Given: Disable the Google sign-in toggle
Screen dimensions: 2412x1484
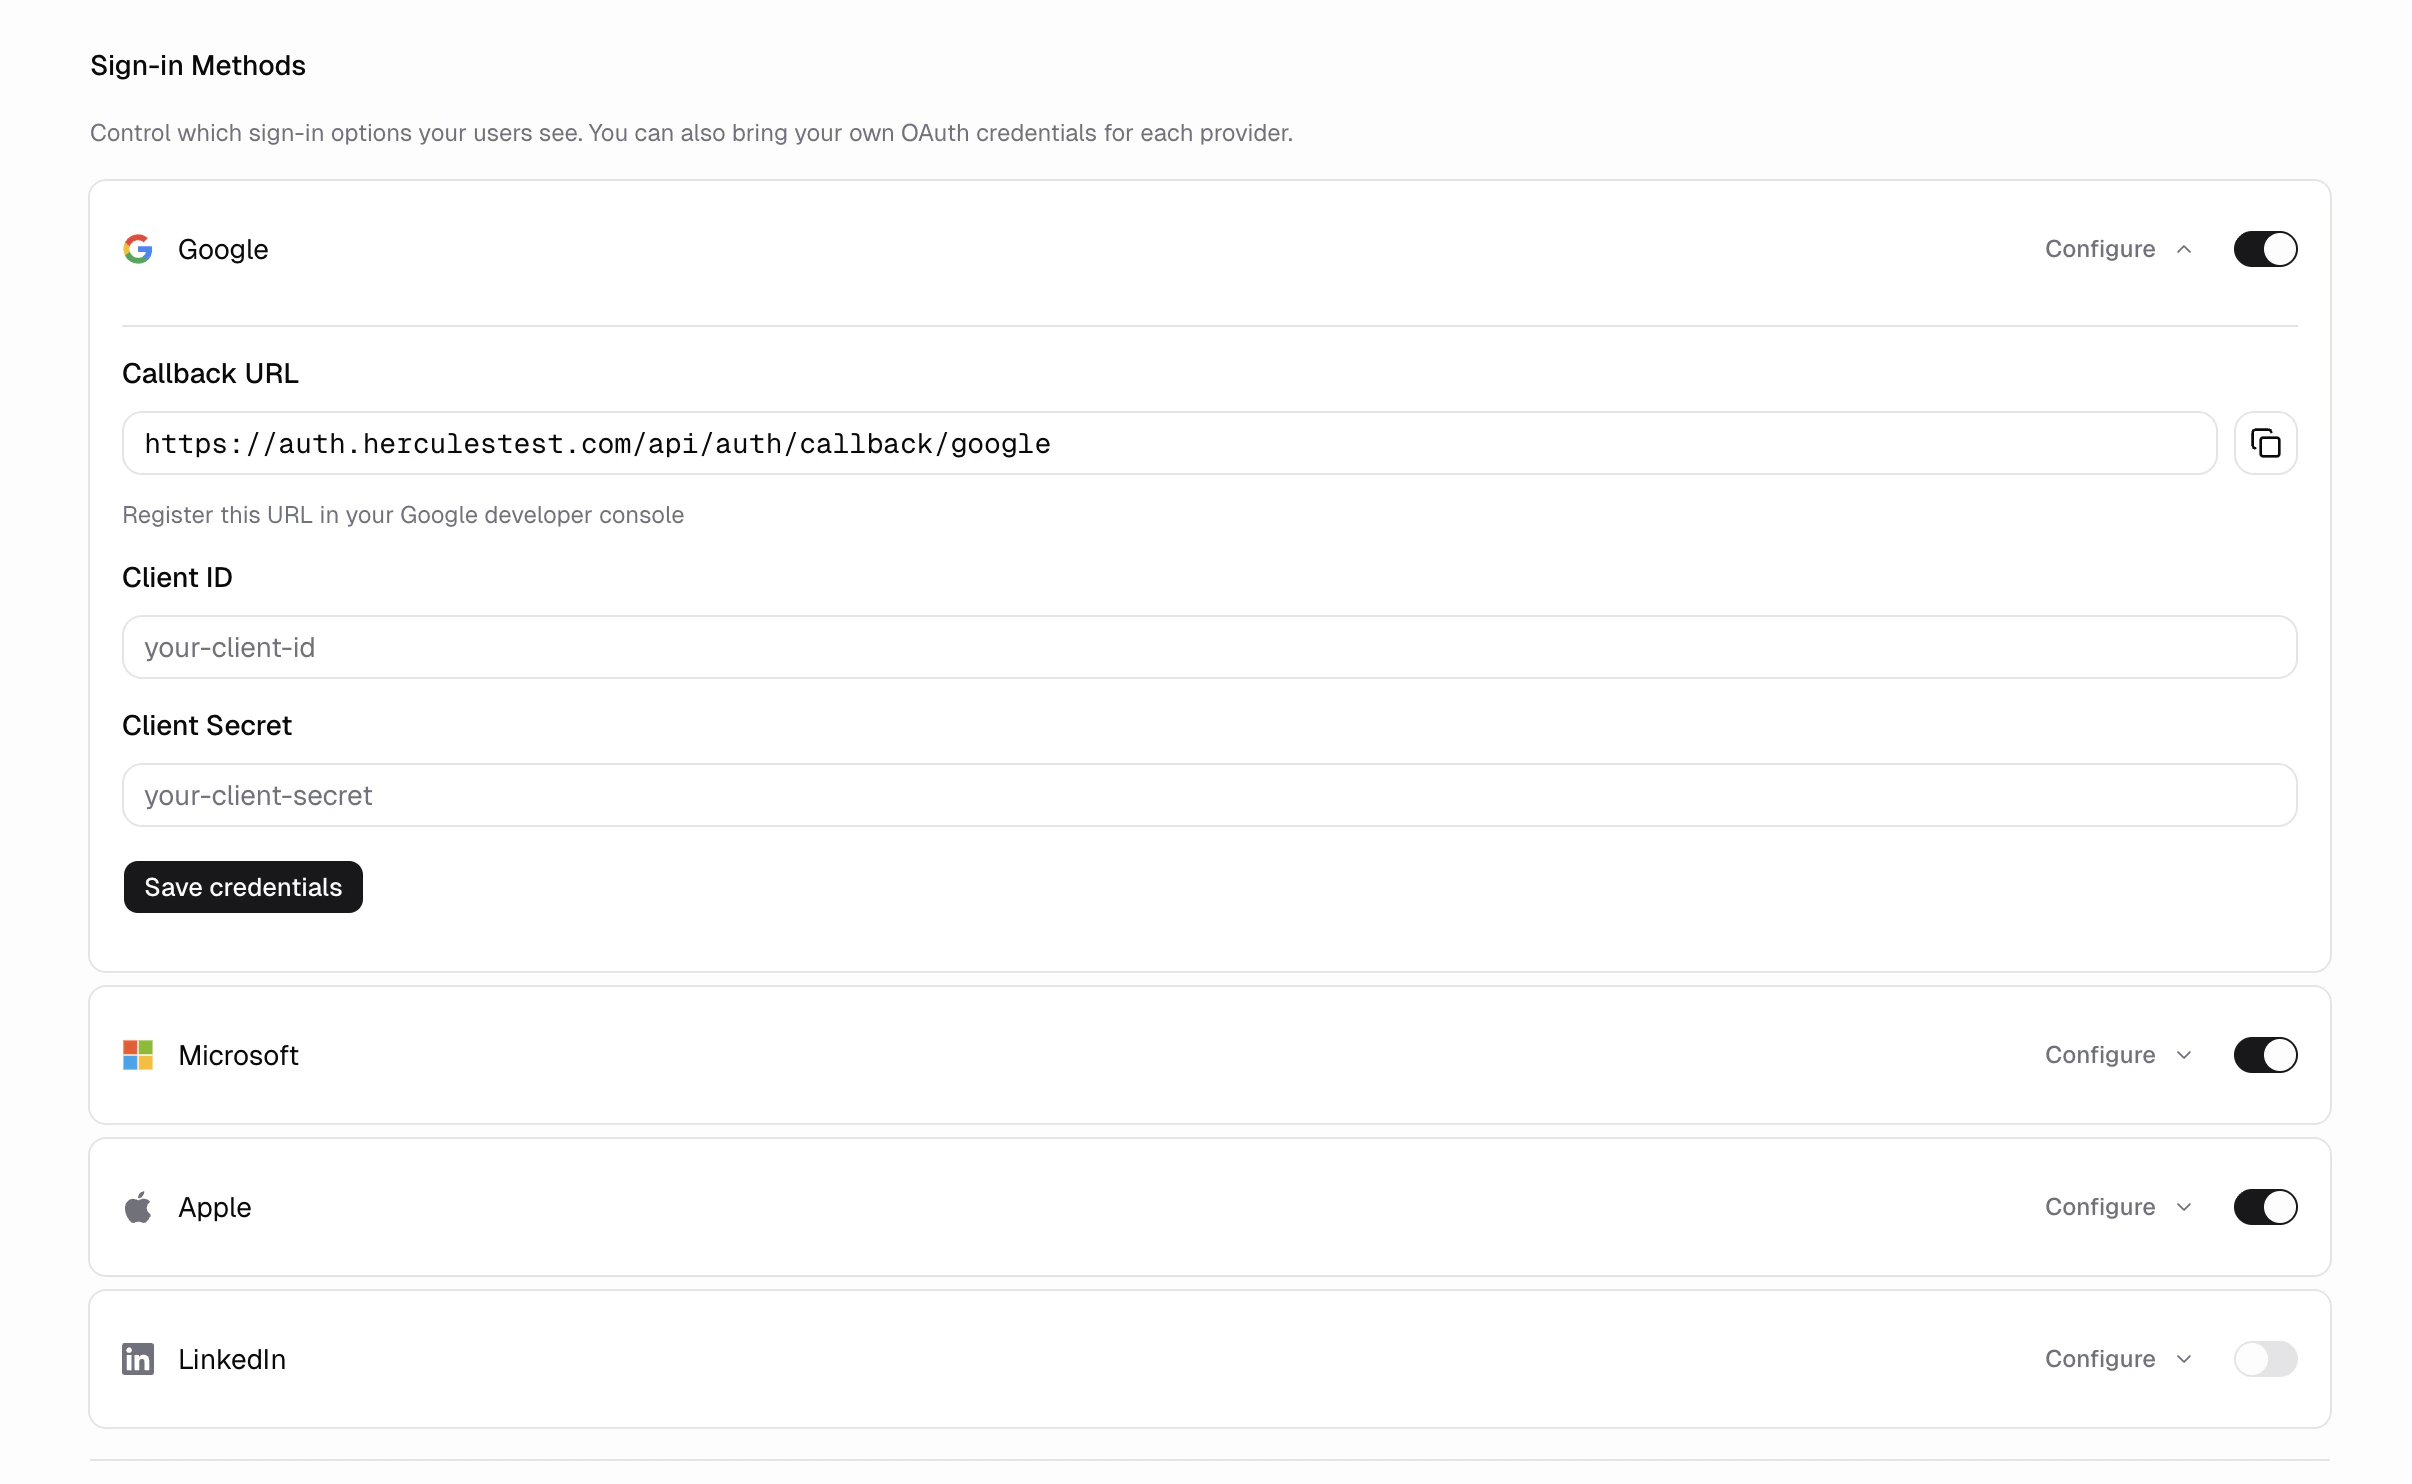Looking at the screenshot, I should [x=2265, y=249].
